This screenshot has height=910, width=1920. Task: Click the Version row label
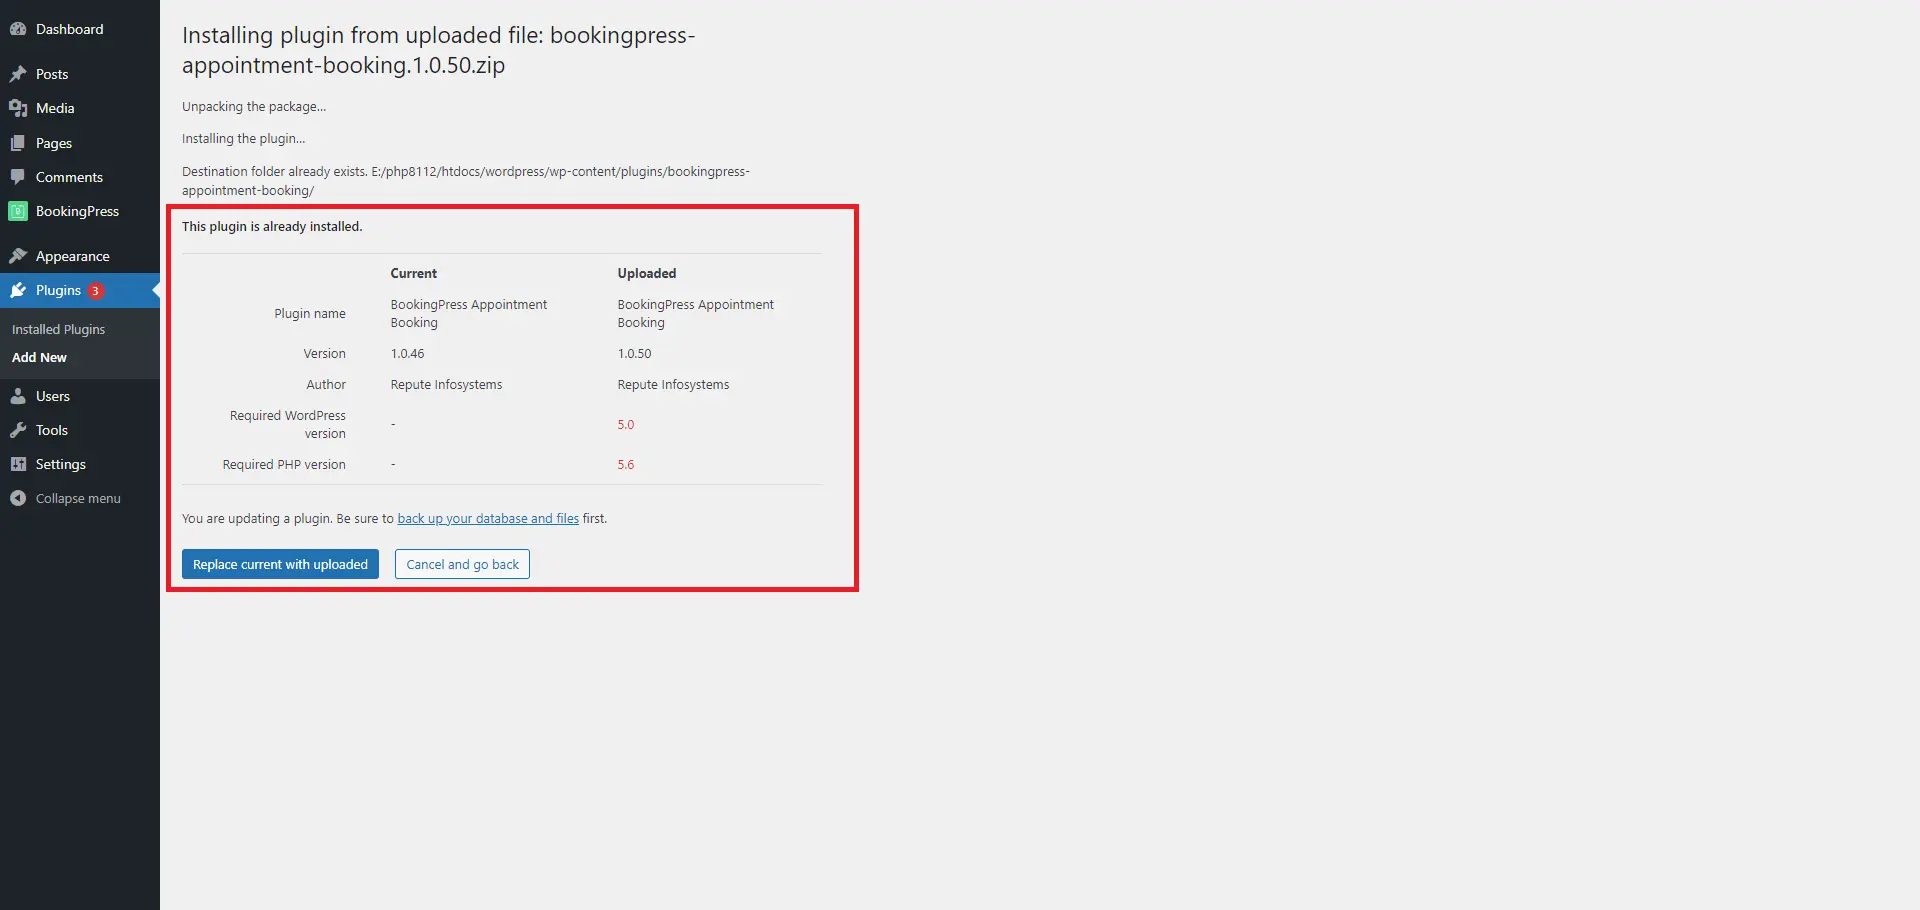(x=324, y=353)
